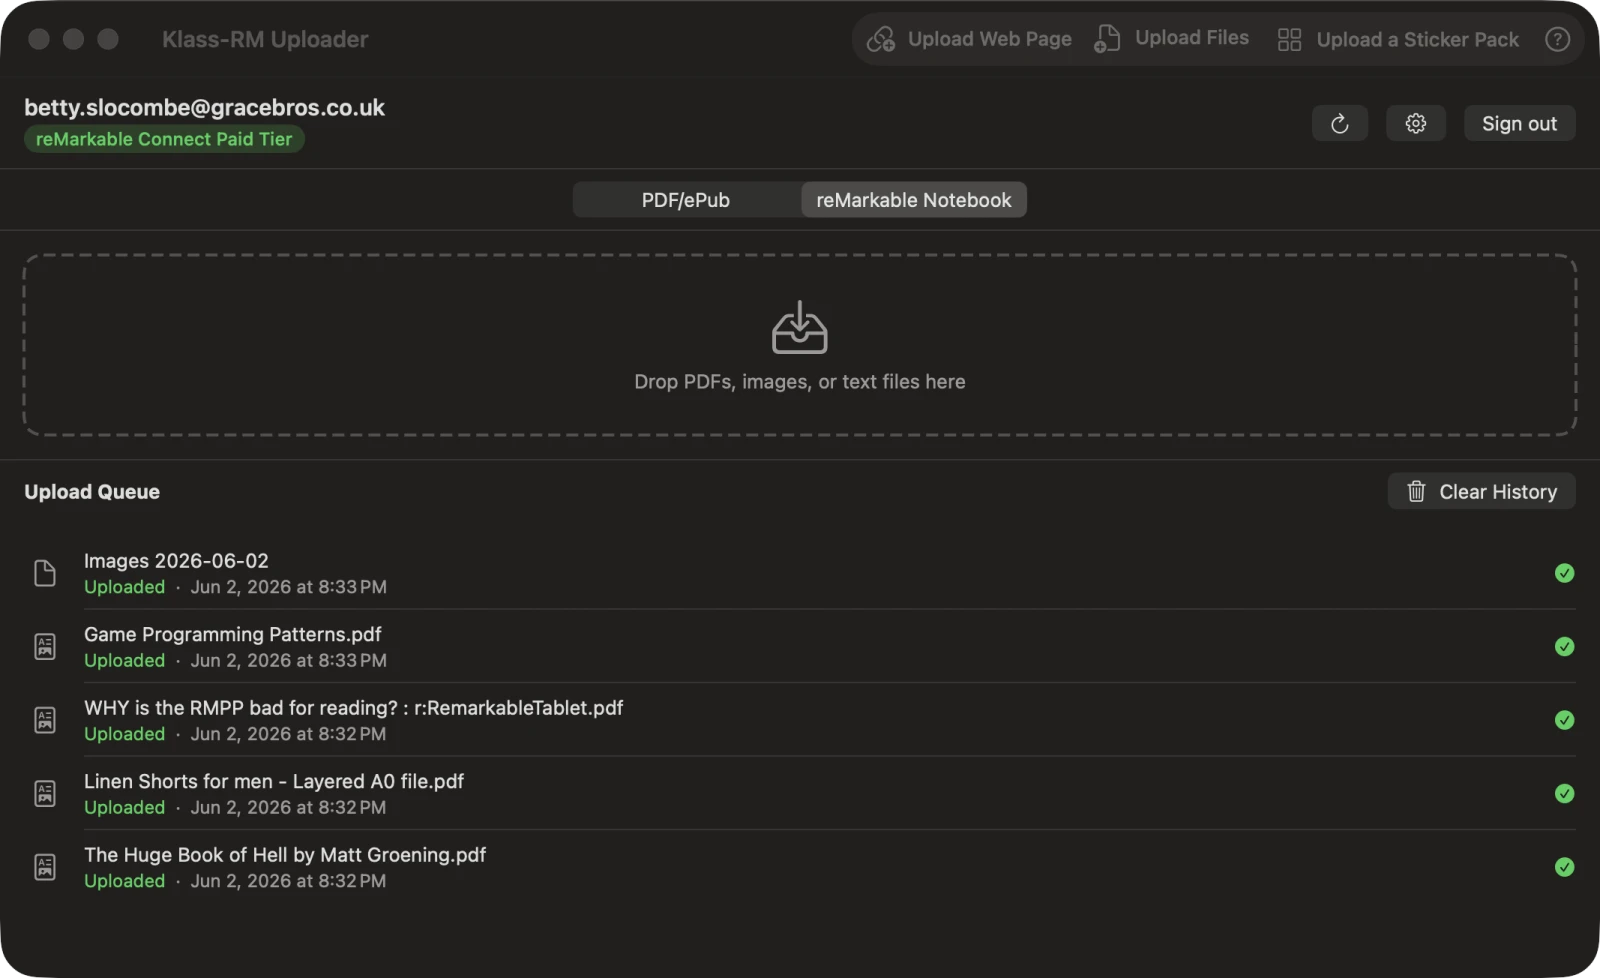Click the Sign out button
This screenshot has width=1600, height=978.
(1519, 123)
